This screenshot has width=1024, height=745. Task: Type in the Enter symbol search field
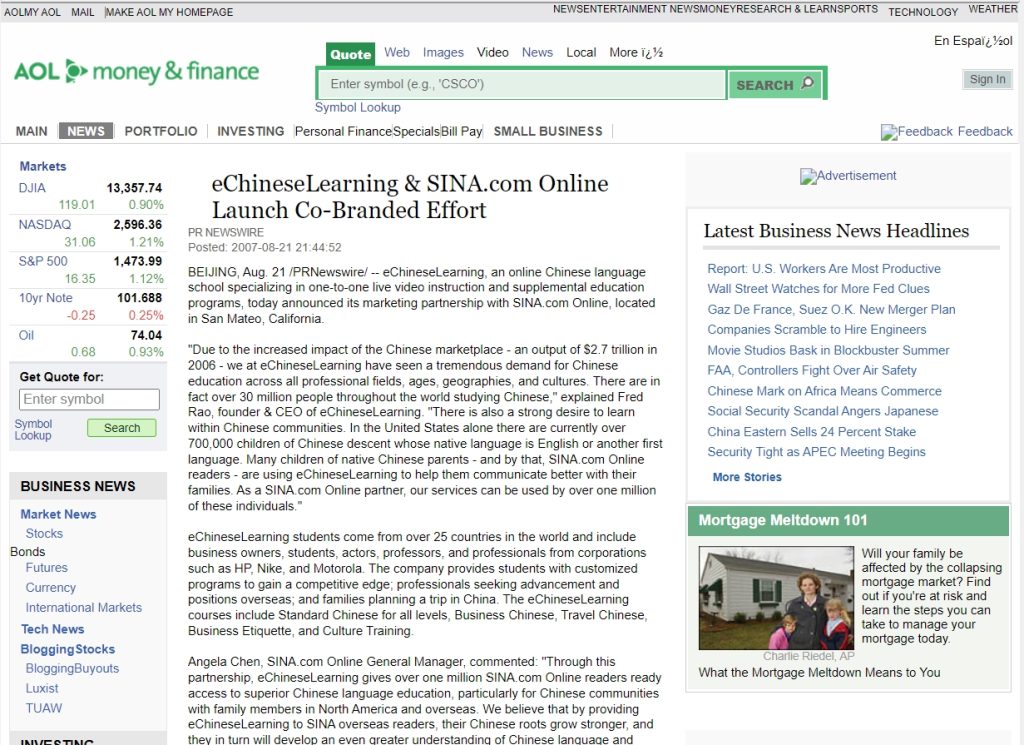pos(521,84)
